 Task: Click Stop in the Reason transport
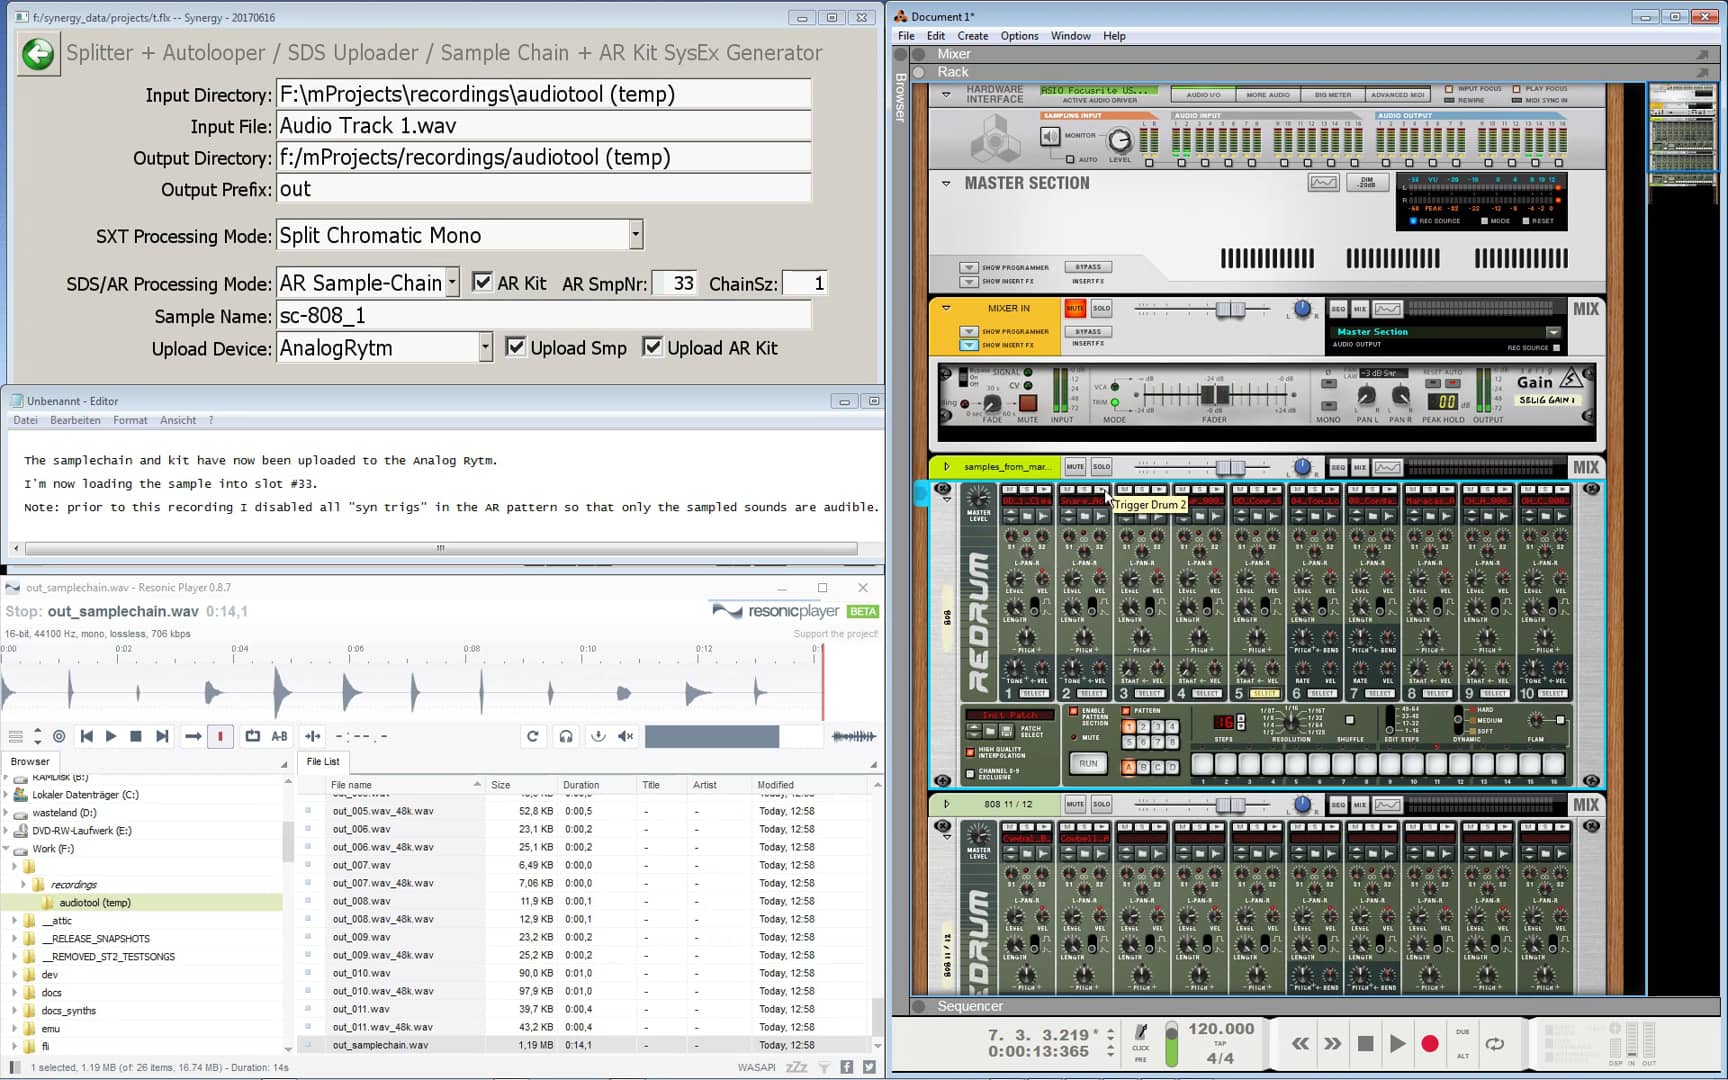click(1365, 1043)
